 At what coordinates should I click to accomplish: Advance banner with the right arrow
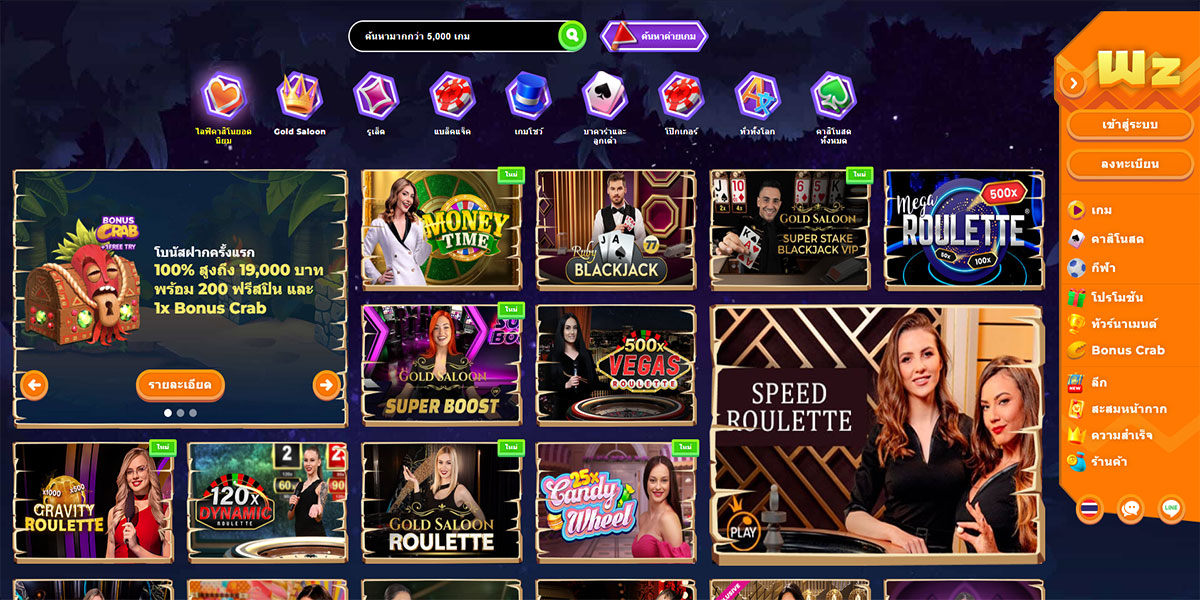(326, 384)
